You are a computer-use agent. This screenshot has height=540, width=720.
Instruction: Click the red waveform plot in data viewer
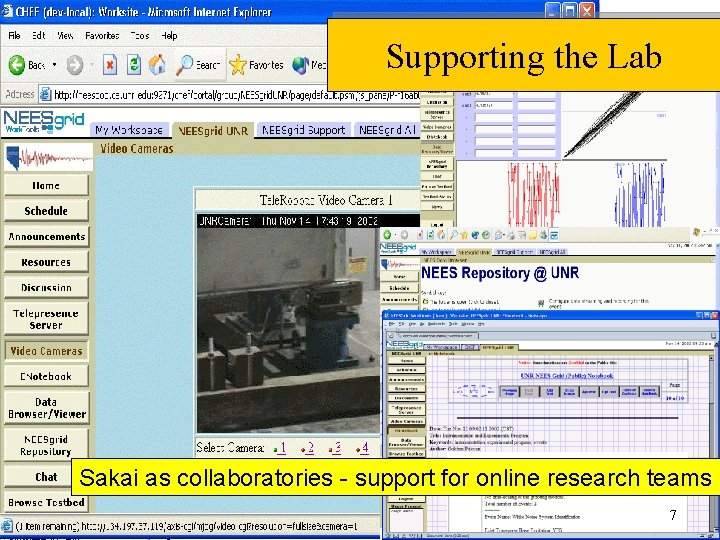(533, 194)
